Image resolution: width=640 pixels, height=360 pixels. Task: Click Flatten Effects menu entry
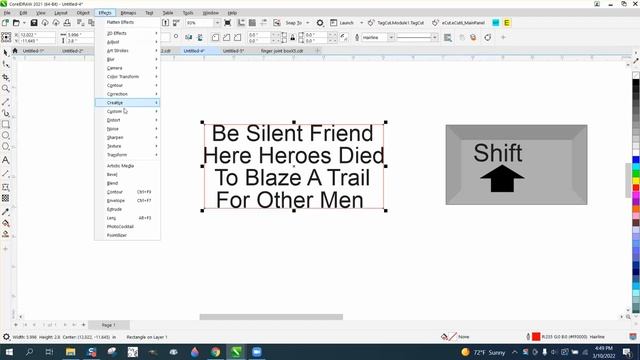(127, 22)
